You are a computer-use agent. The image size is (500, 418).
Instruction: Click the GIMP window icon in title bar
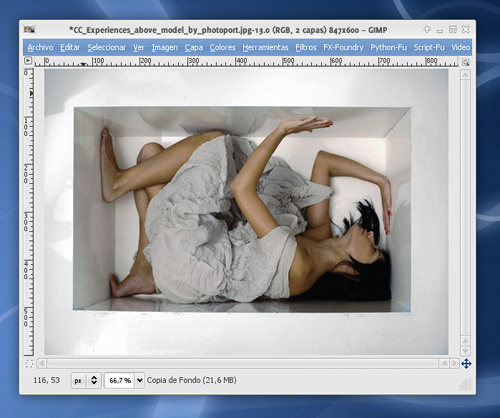(x=29, y=29)
